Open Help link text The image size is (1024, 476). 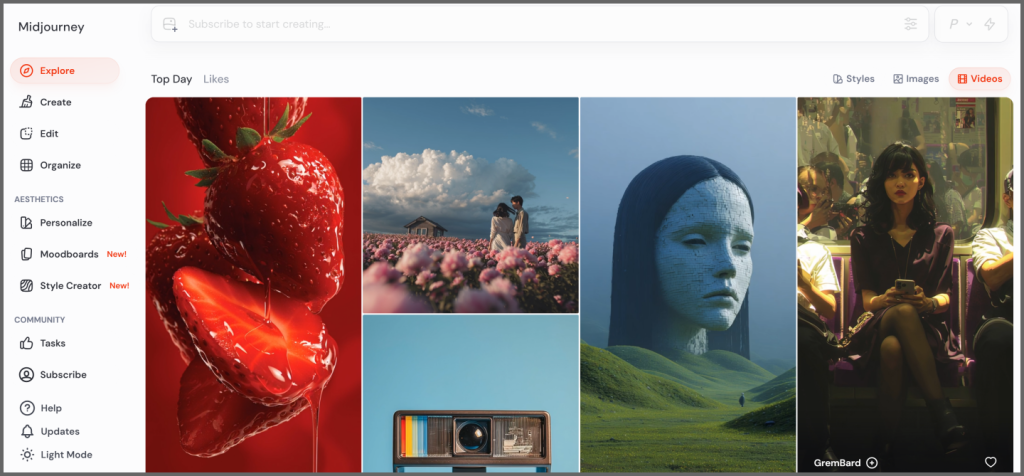51,408
